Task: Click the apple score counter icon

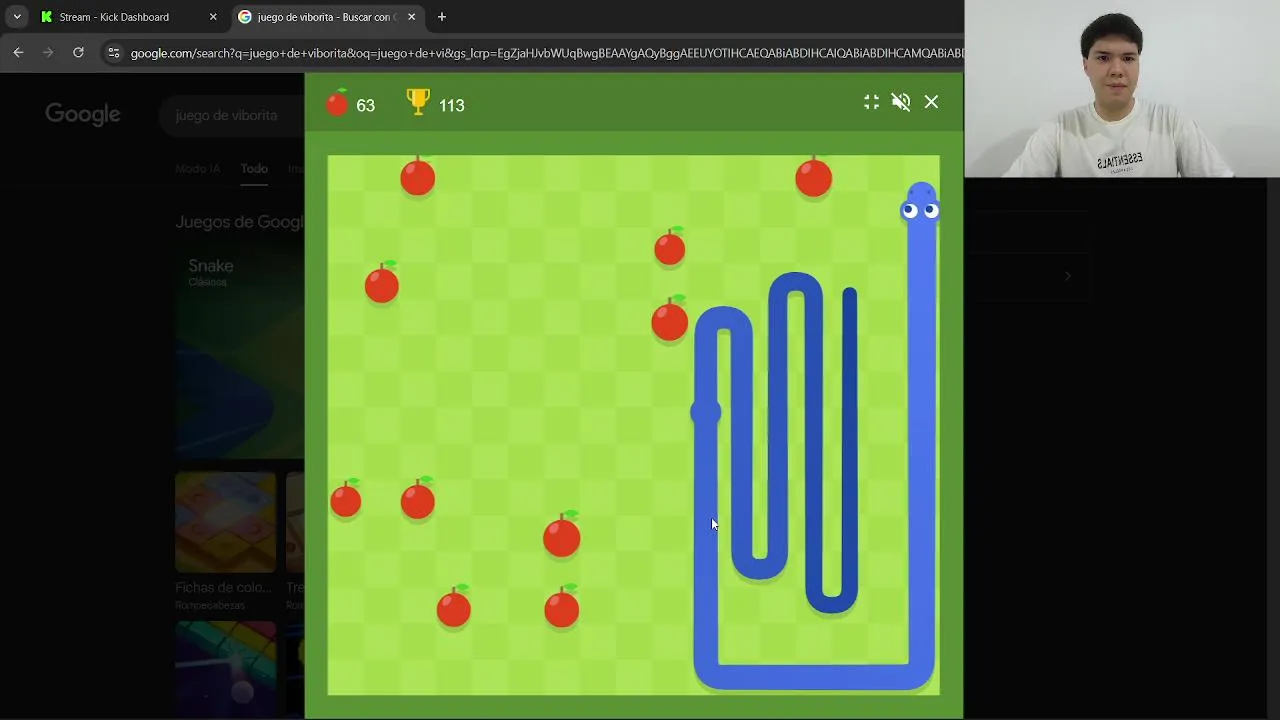Action: pos(338,103)
